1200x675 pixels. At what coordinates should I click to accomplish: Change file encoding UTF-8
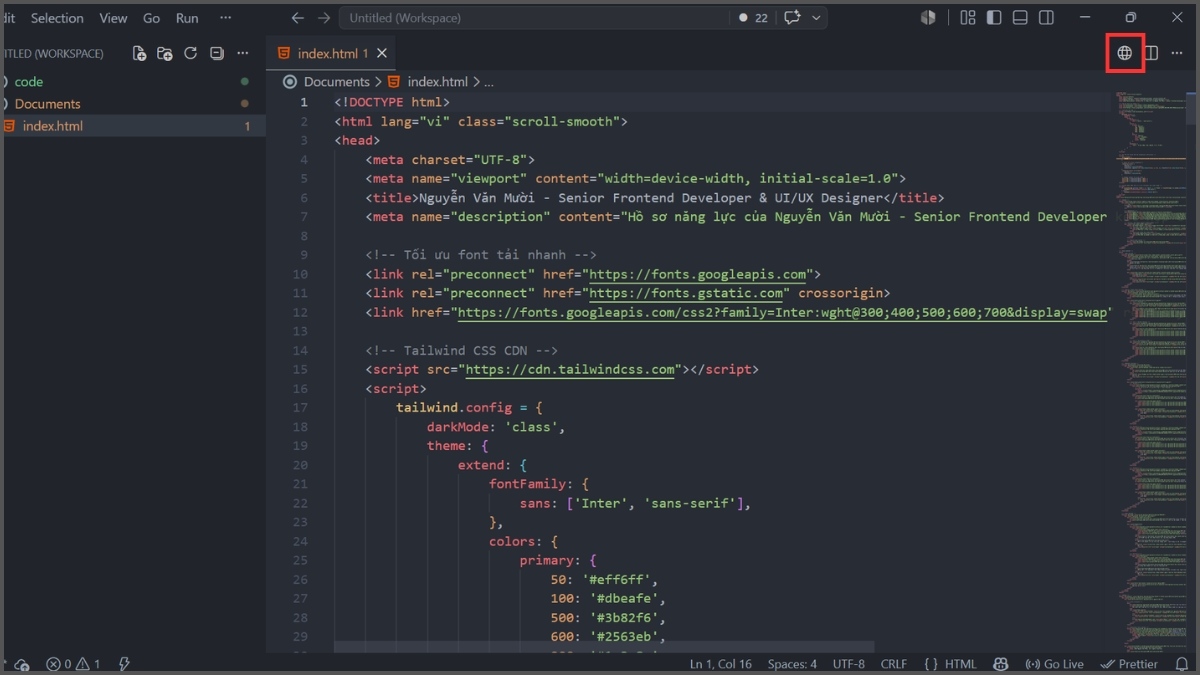click(x=848, y=664)
